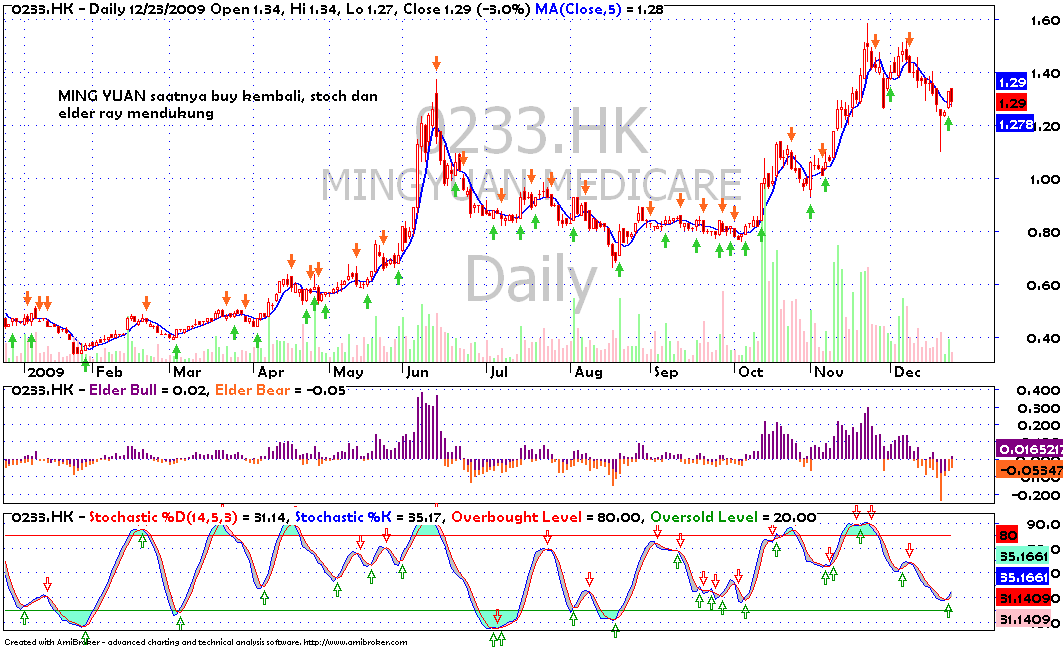Click the Feb month axis label

point(109,372)
